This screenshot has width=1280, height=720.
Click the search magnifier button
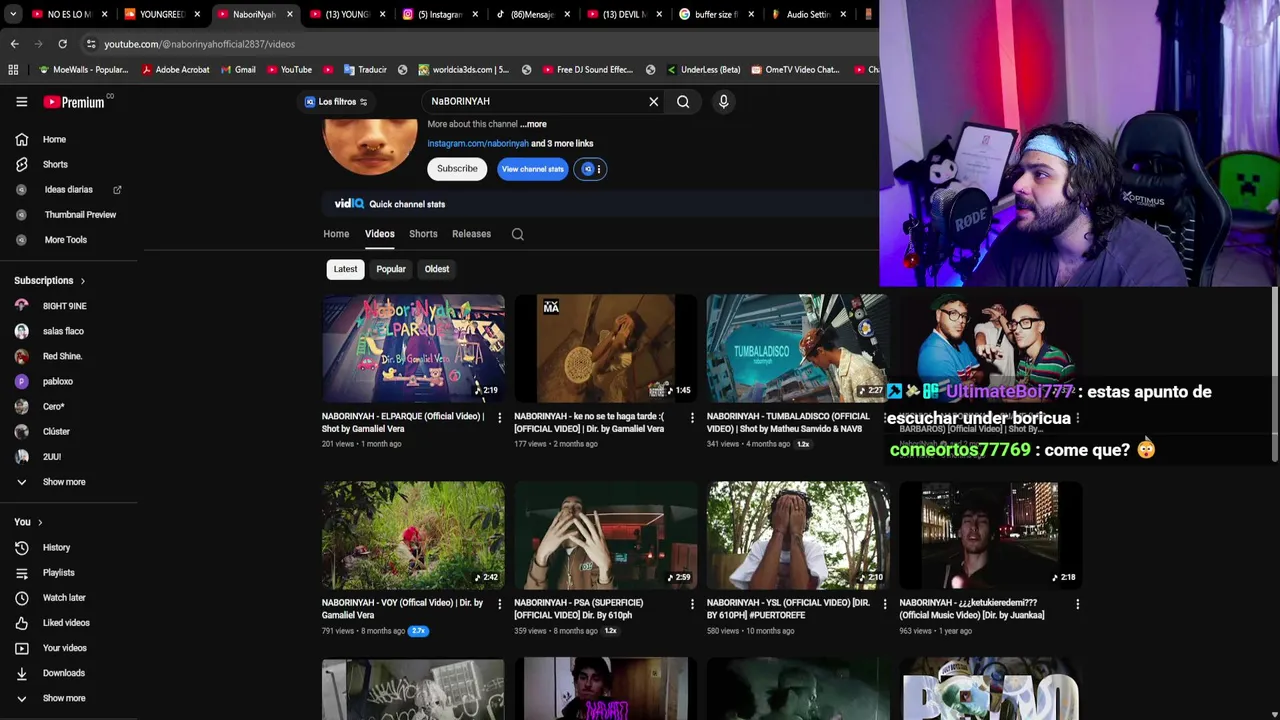pyautogui.click(x=683, y=101)
